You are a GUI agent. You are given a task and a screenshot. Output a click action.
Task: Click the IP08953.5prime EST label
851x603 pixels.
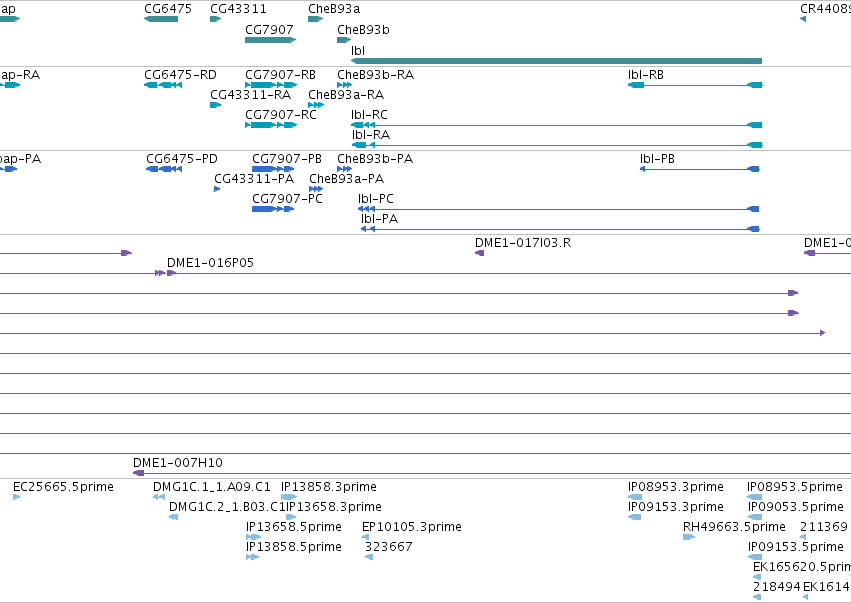click(x=795, y=487)
